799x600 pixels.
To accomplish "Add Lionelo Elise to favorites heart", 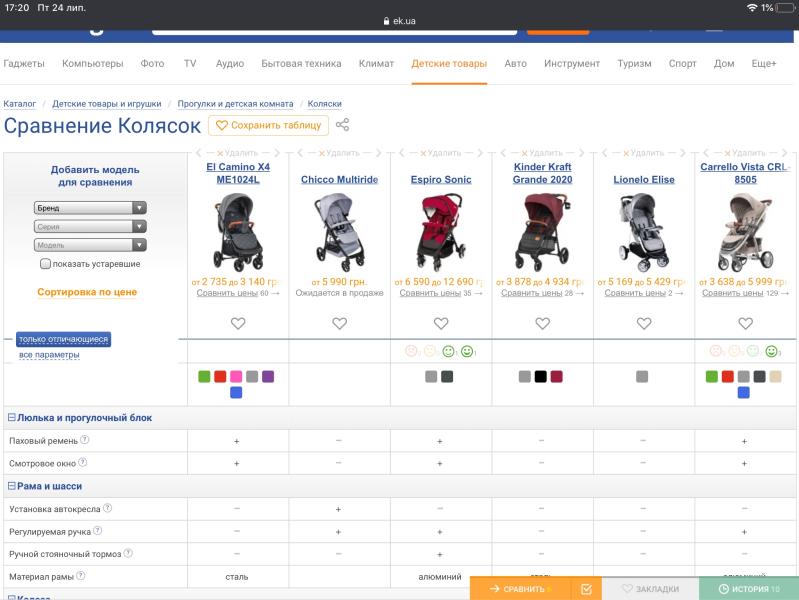I will click(x=644, y=323).
